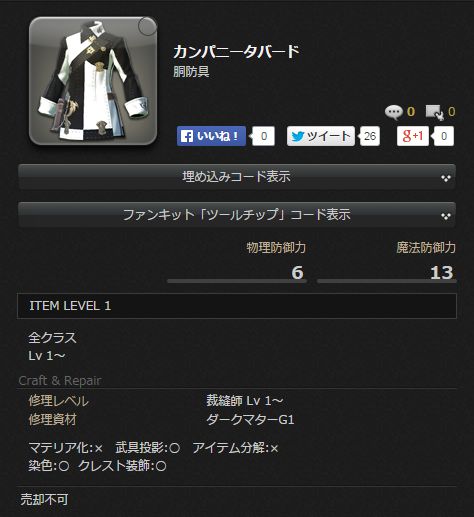Click the Twitter ツイート button
474x517 pixels.
pyautogui.click(x=321, y=136)
